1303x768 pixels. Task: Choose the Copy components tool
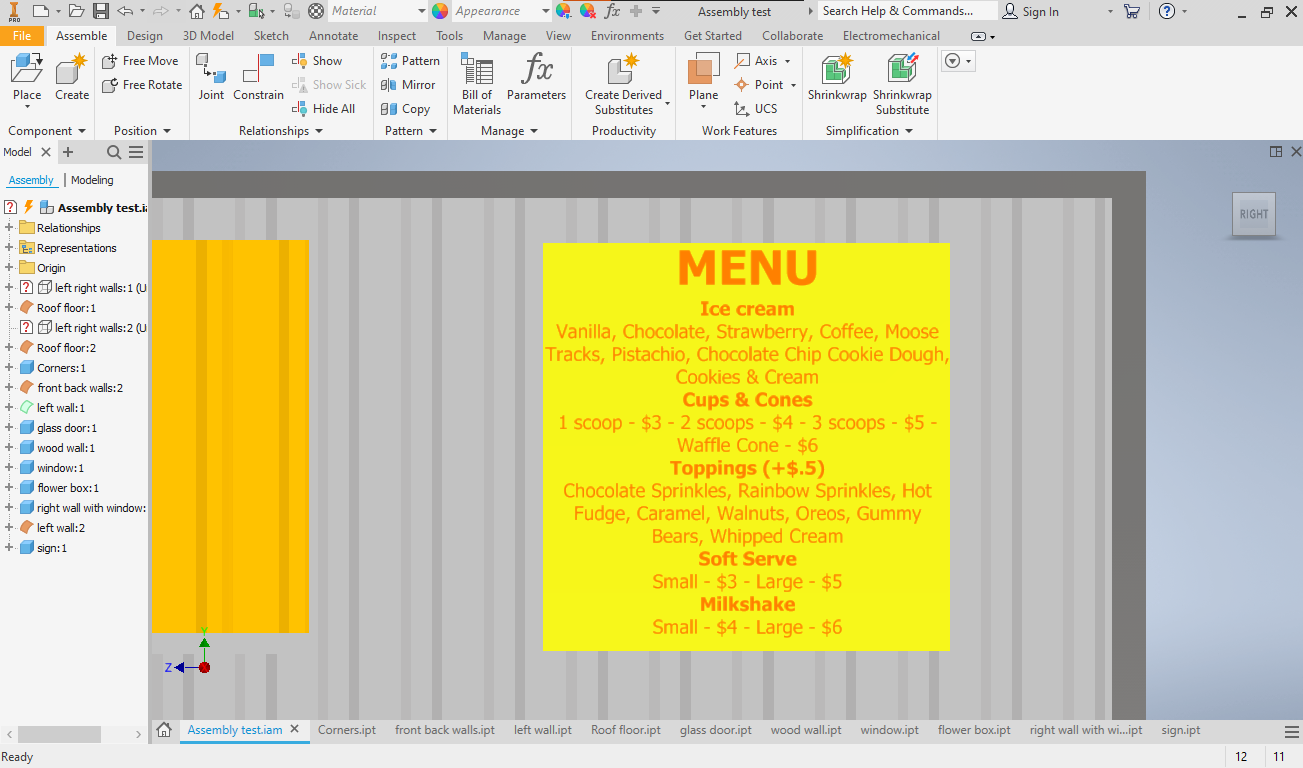405,109
